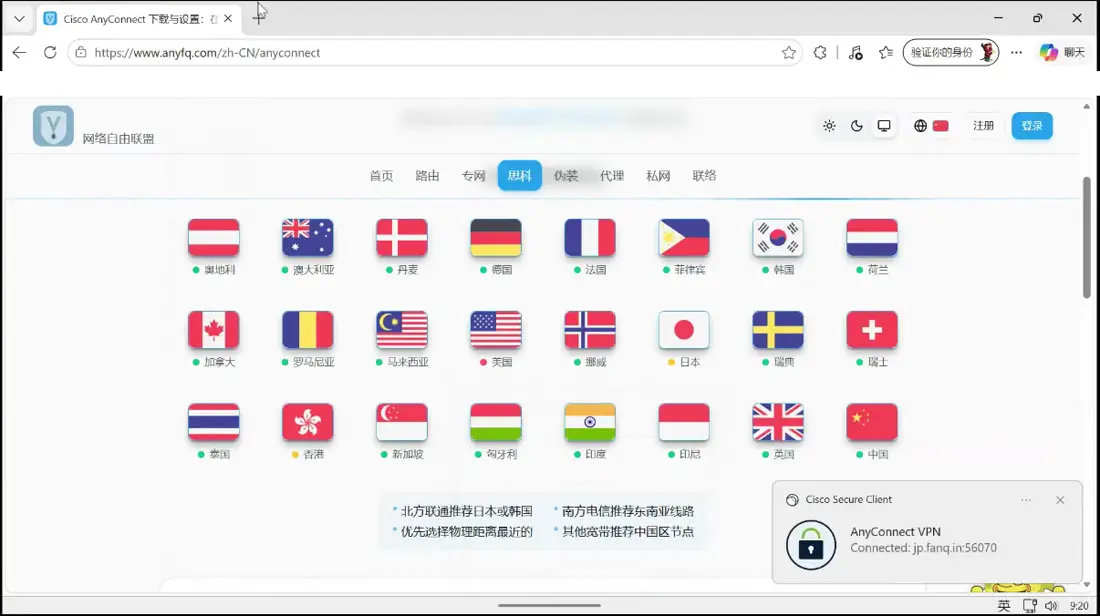
Task: Click the 验证你的身份 profile button
Action: tap(951, 53)
